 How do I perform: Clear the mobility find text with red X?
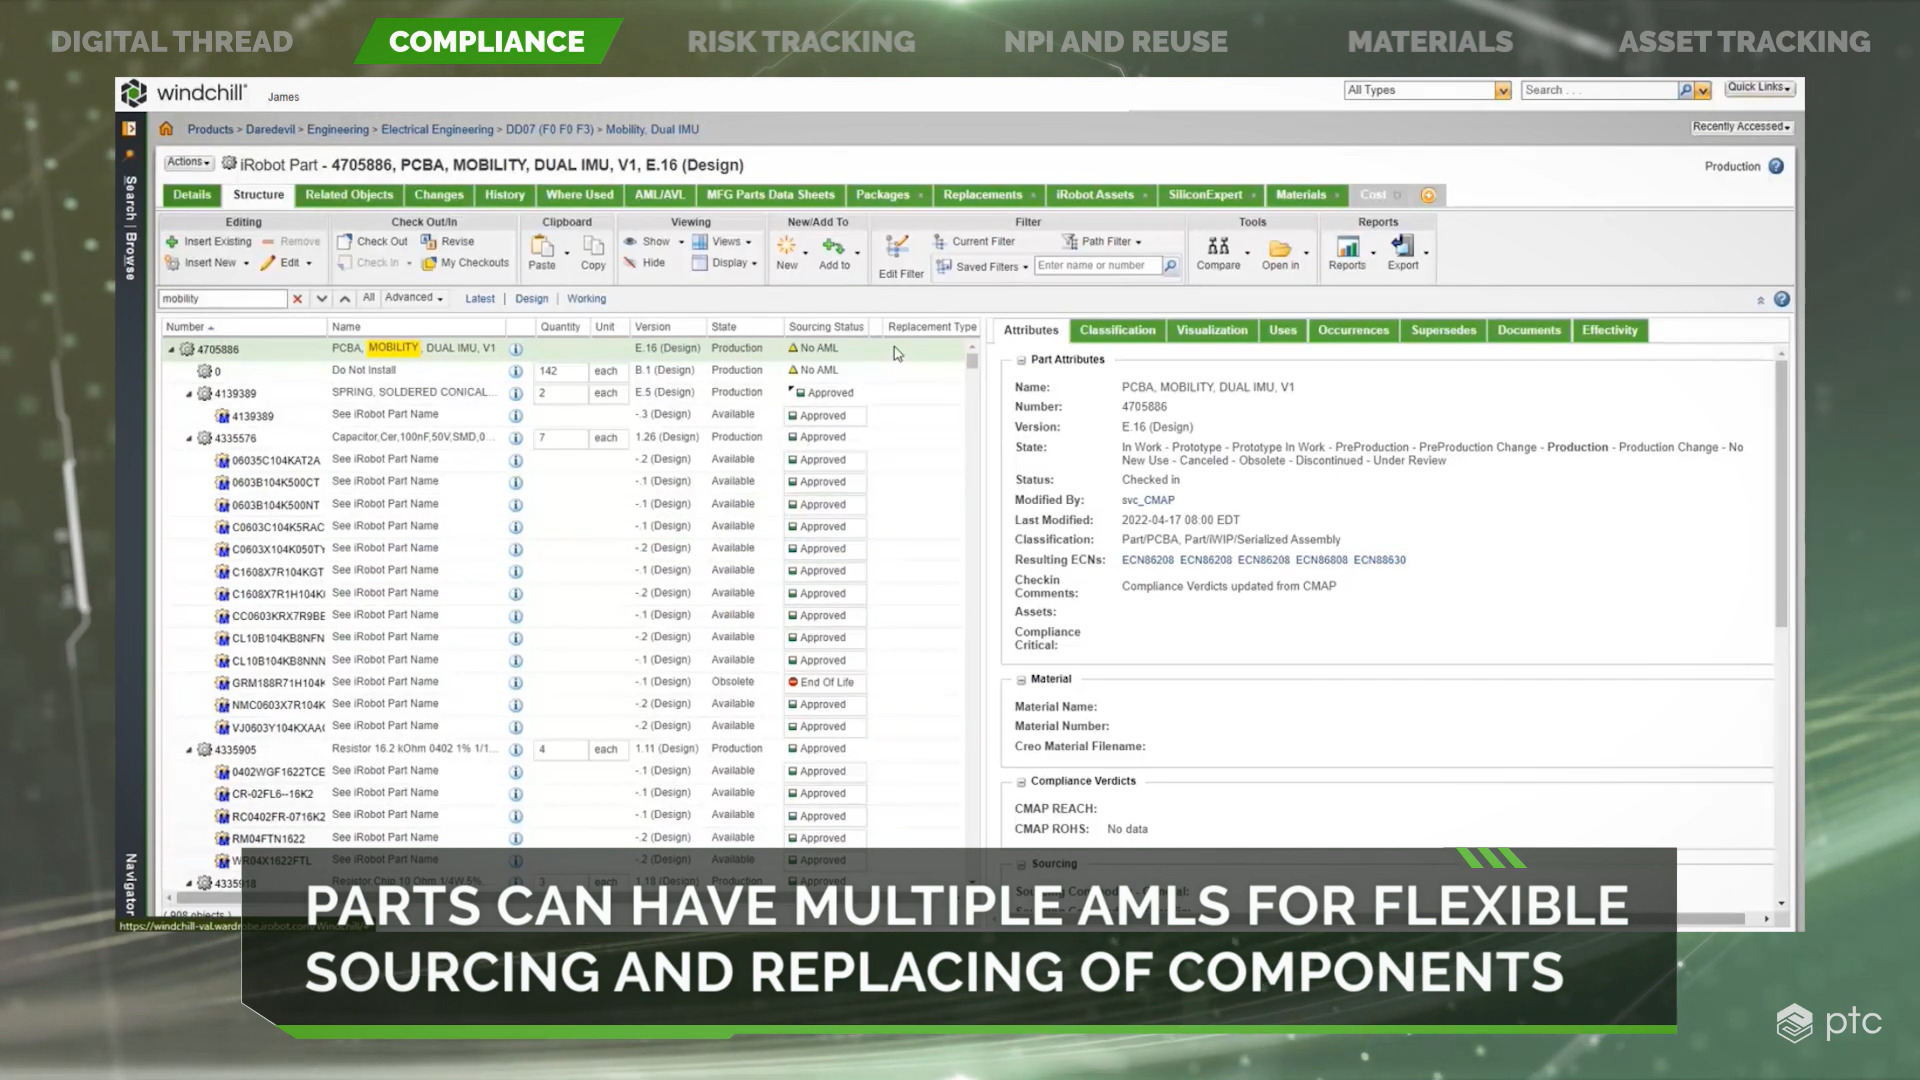[x=297, y=299]
